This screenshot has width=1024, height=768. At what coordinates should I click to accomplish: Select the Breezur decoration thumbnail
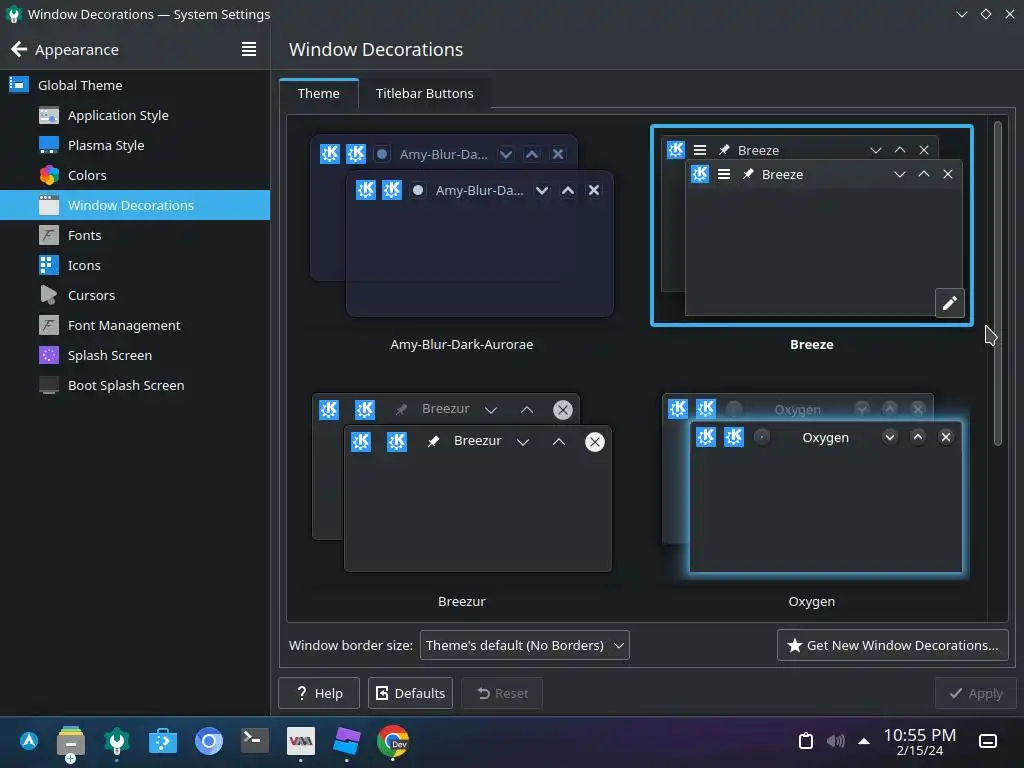(x=462, y=482)
